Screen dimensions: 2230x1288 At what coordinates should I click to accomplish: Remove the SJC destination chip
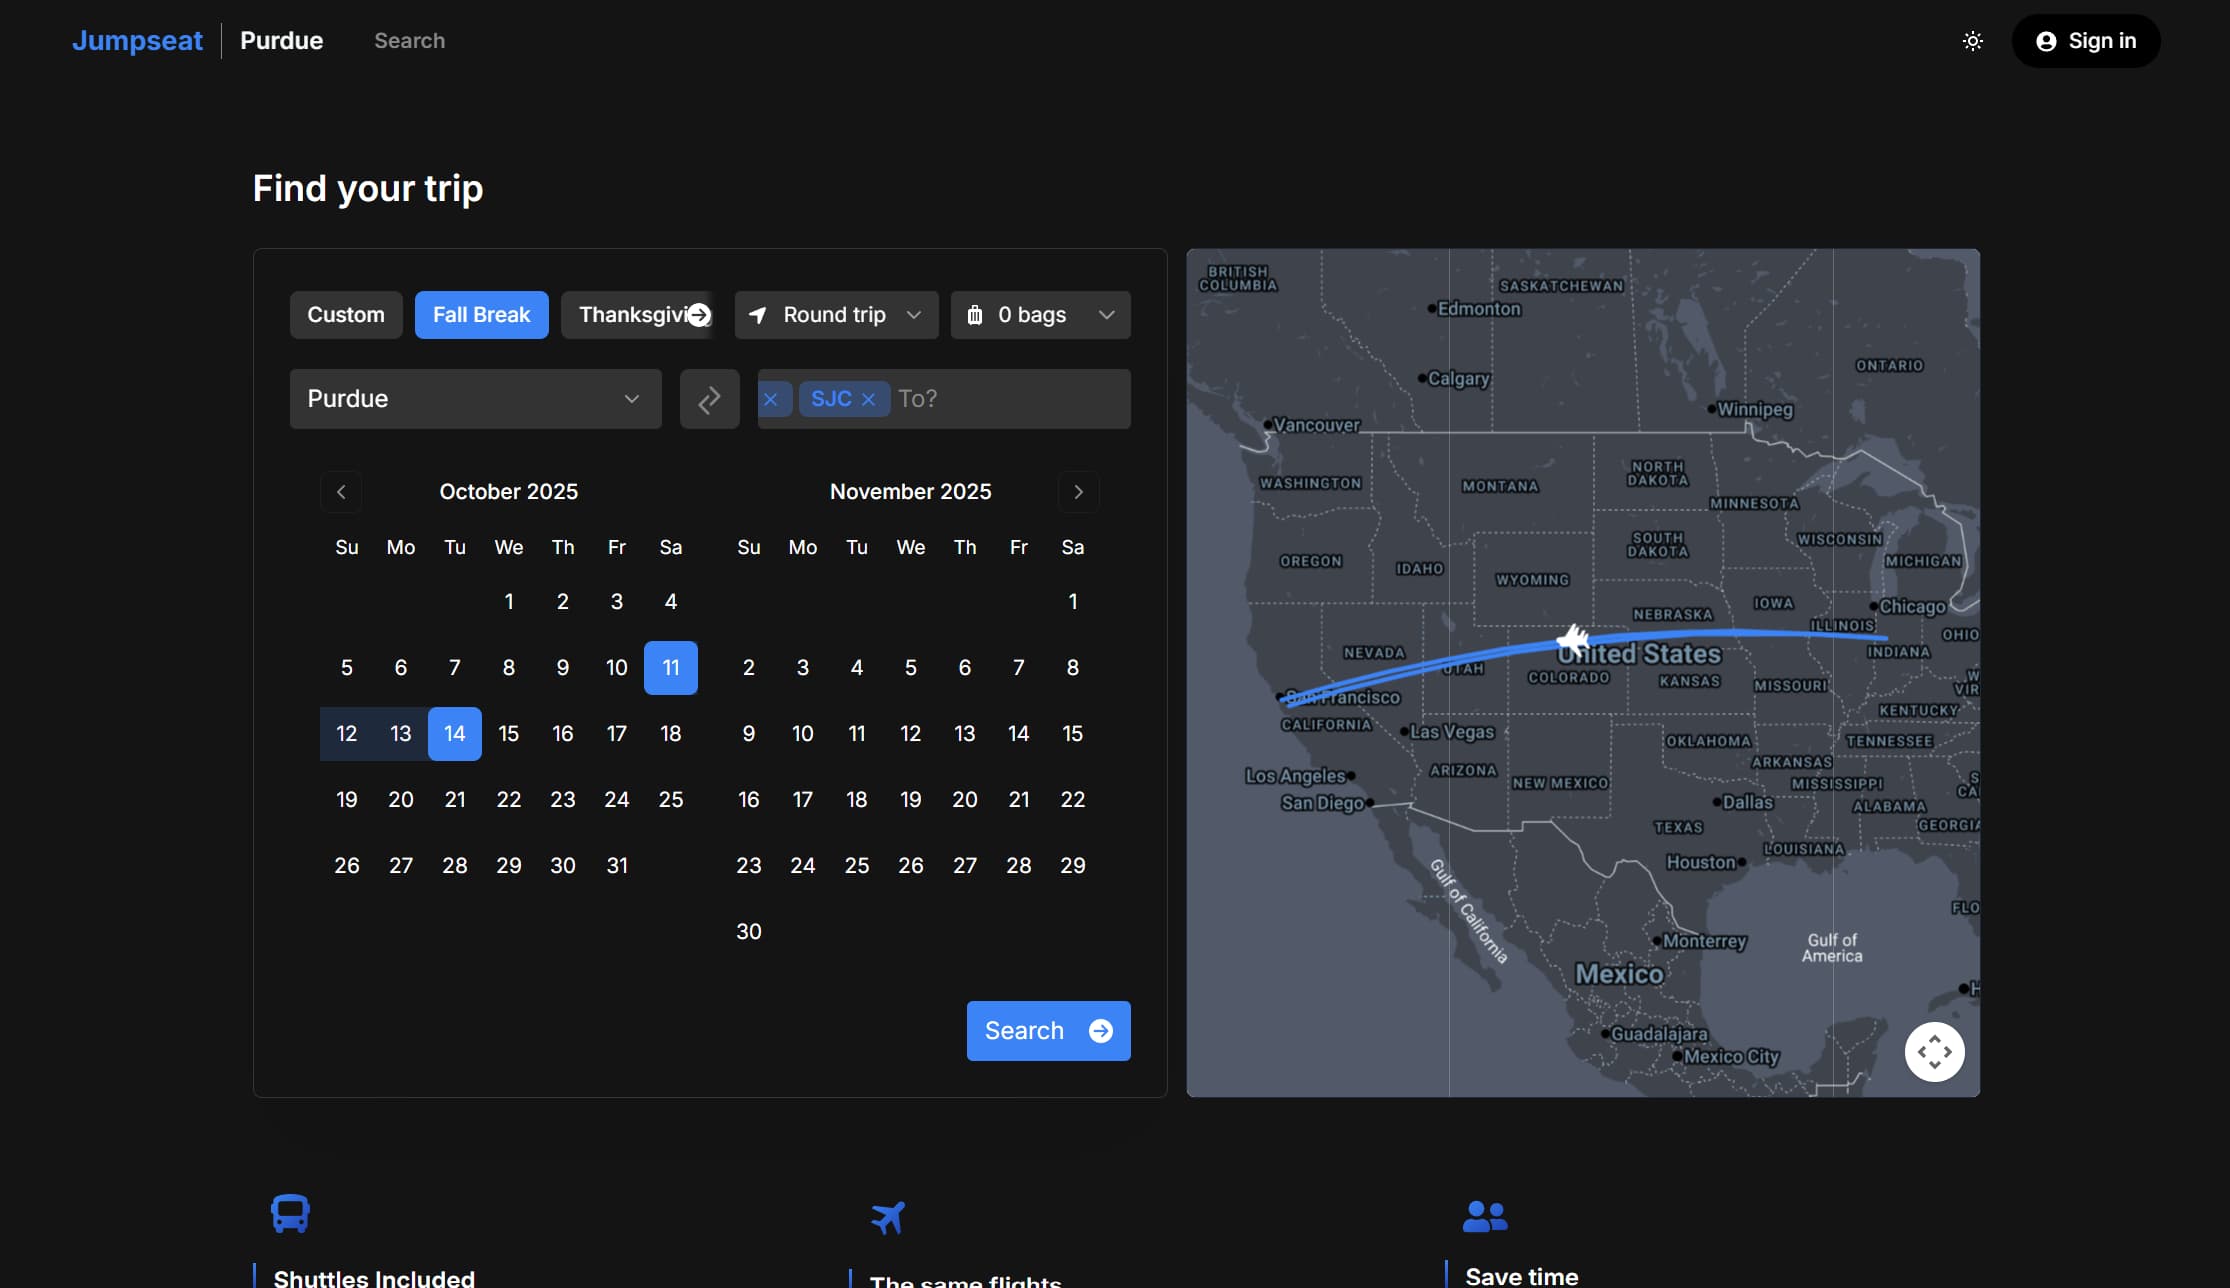pyautogui.click(x=868, y=399)
